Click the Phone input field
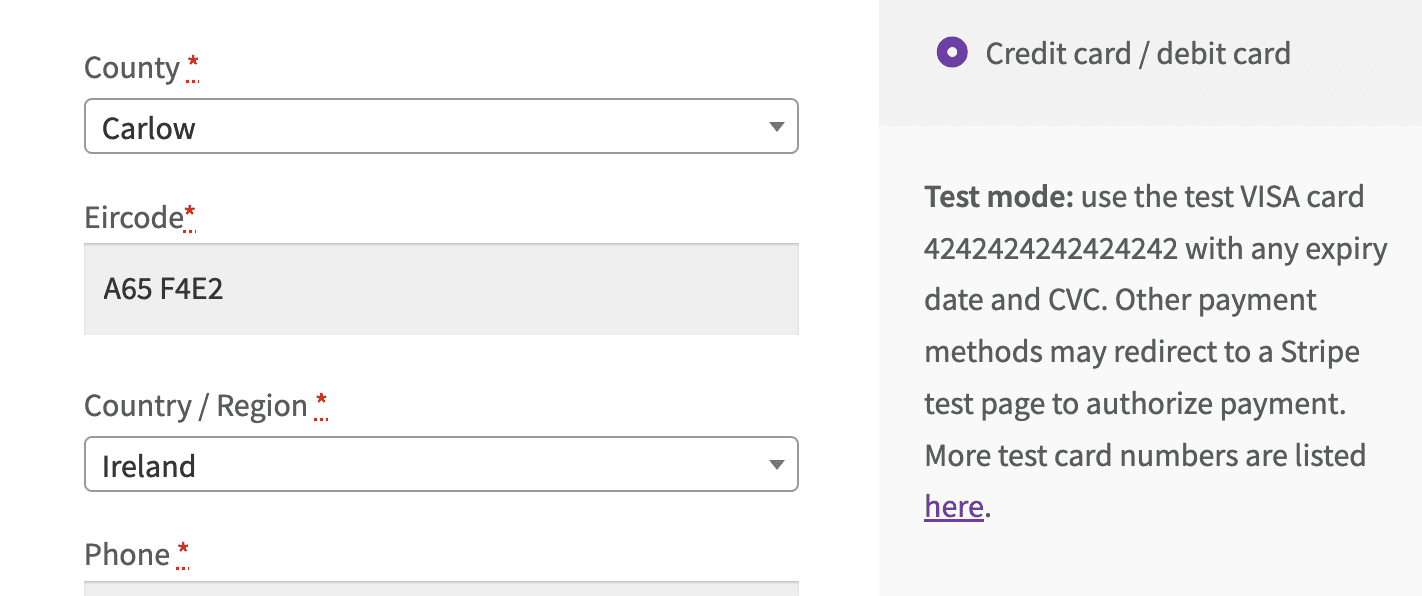The image size is (1422, 596). point(440,591)
